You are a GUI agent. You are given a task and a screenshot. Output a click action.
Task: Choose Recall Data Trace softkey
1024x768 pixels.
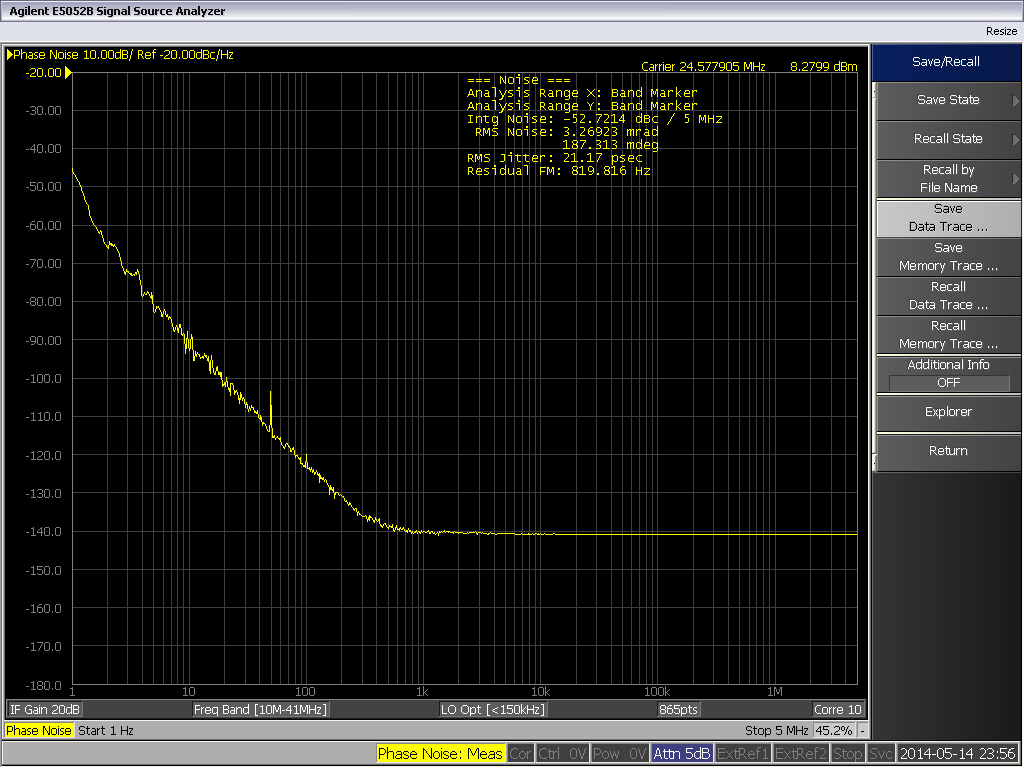(948, 296)
